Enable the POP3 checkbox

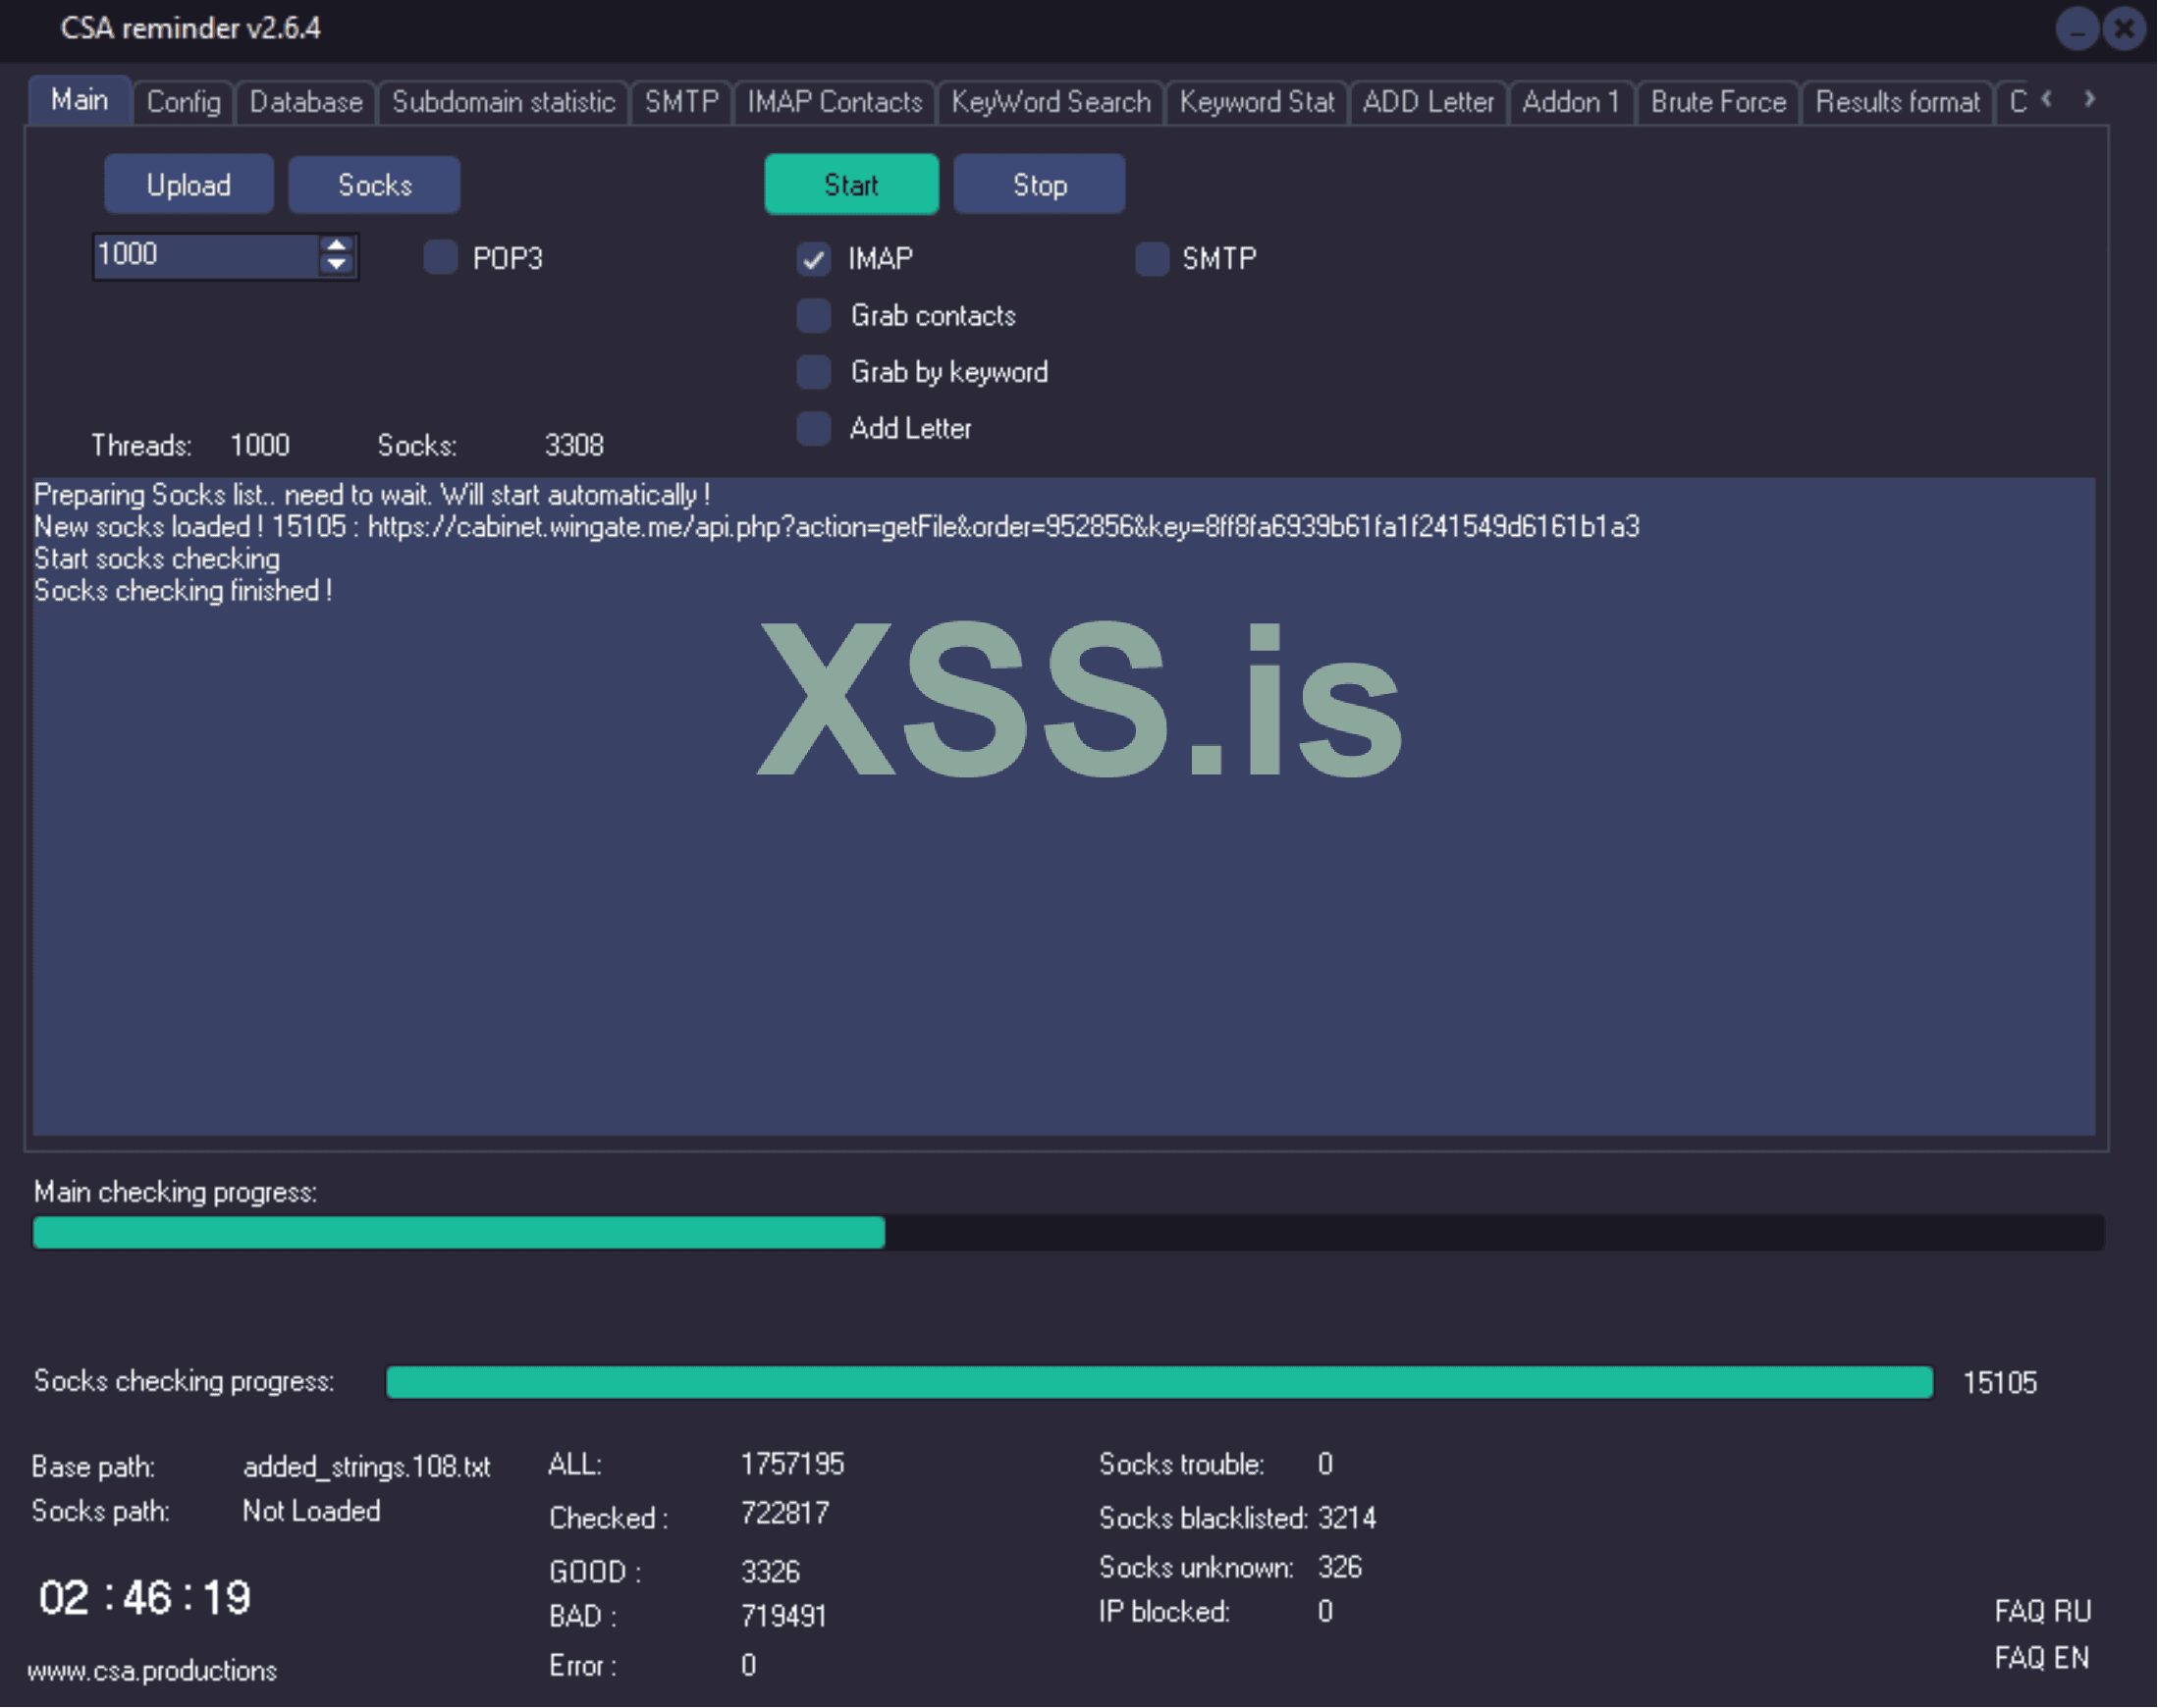click(440, 258)
